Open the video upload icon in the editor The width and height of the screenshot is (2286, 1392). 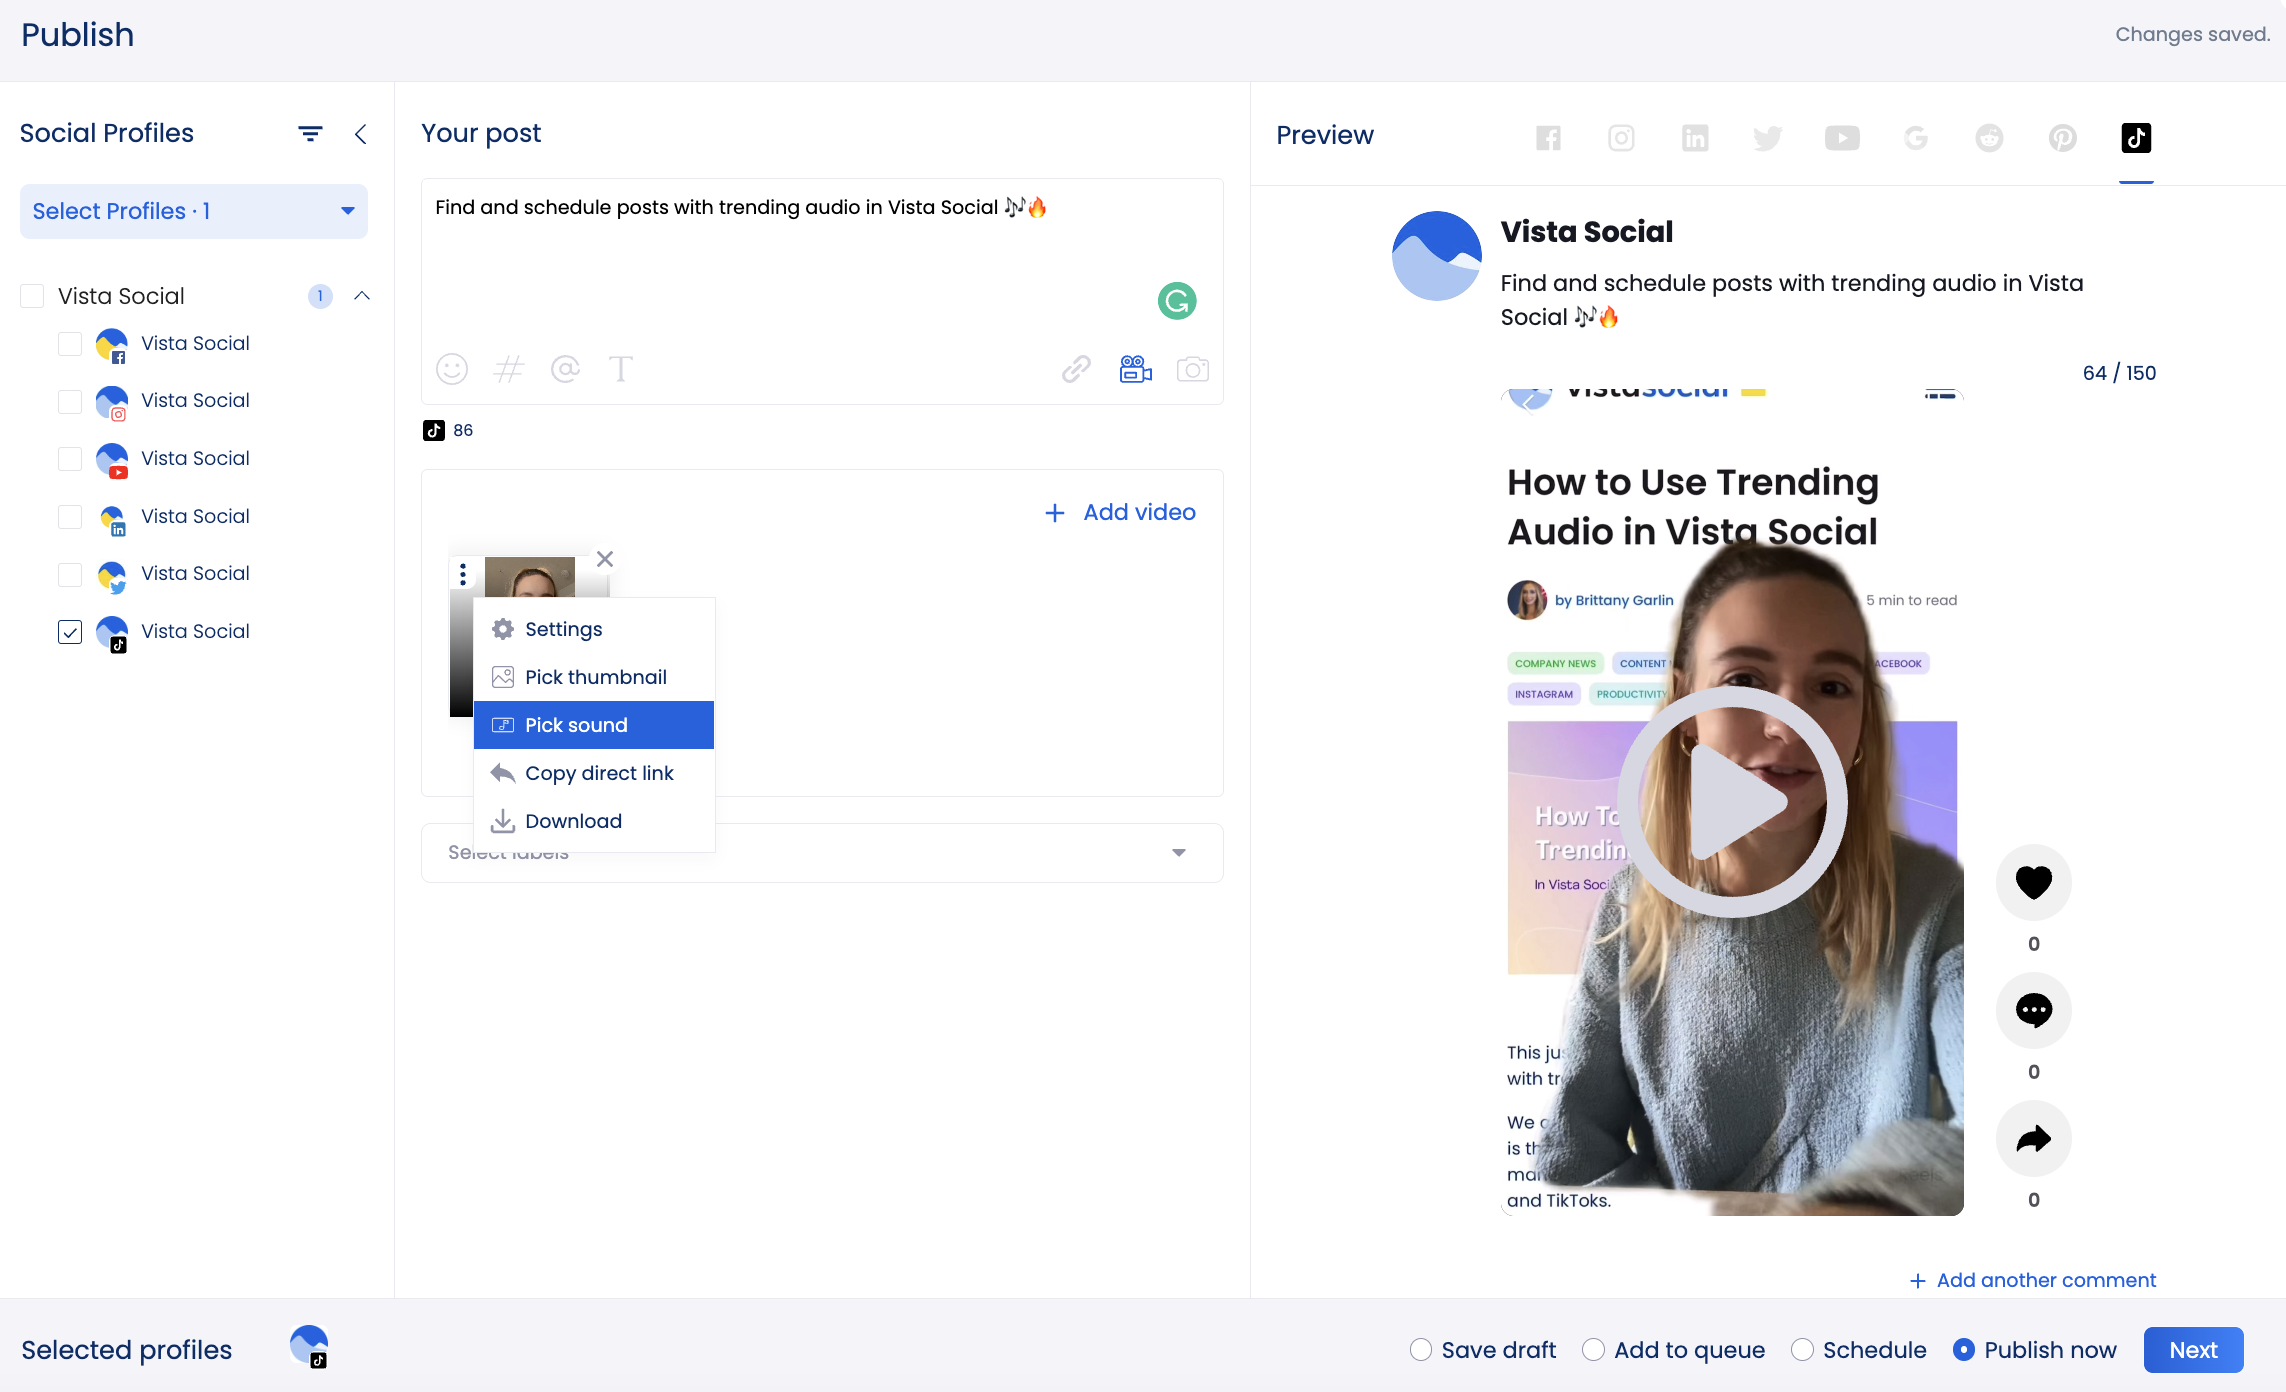[1135, 369]
